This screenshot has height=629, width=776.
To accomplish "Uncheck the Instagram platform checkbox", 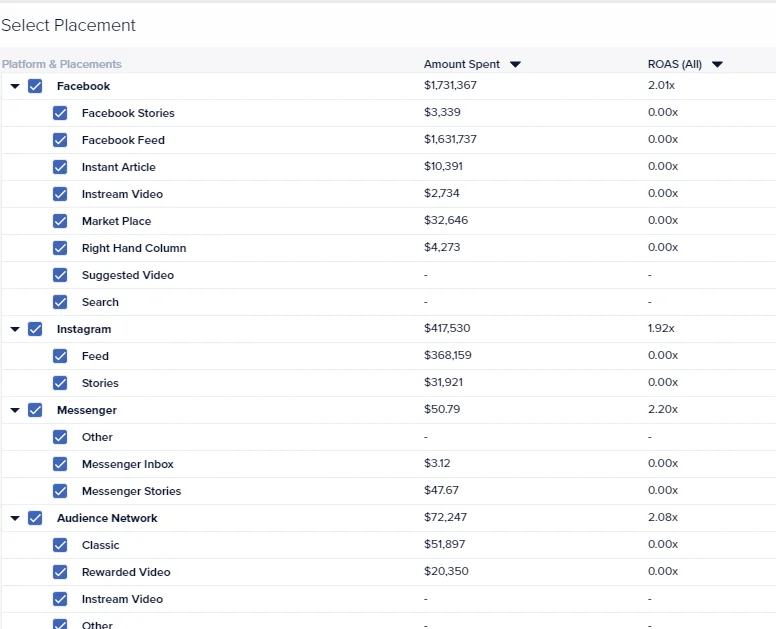I will pyautogui.click(x=35, y=329).
